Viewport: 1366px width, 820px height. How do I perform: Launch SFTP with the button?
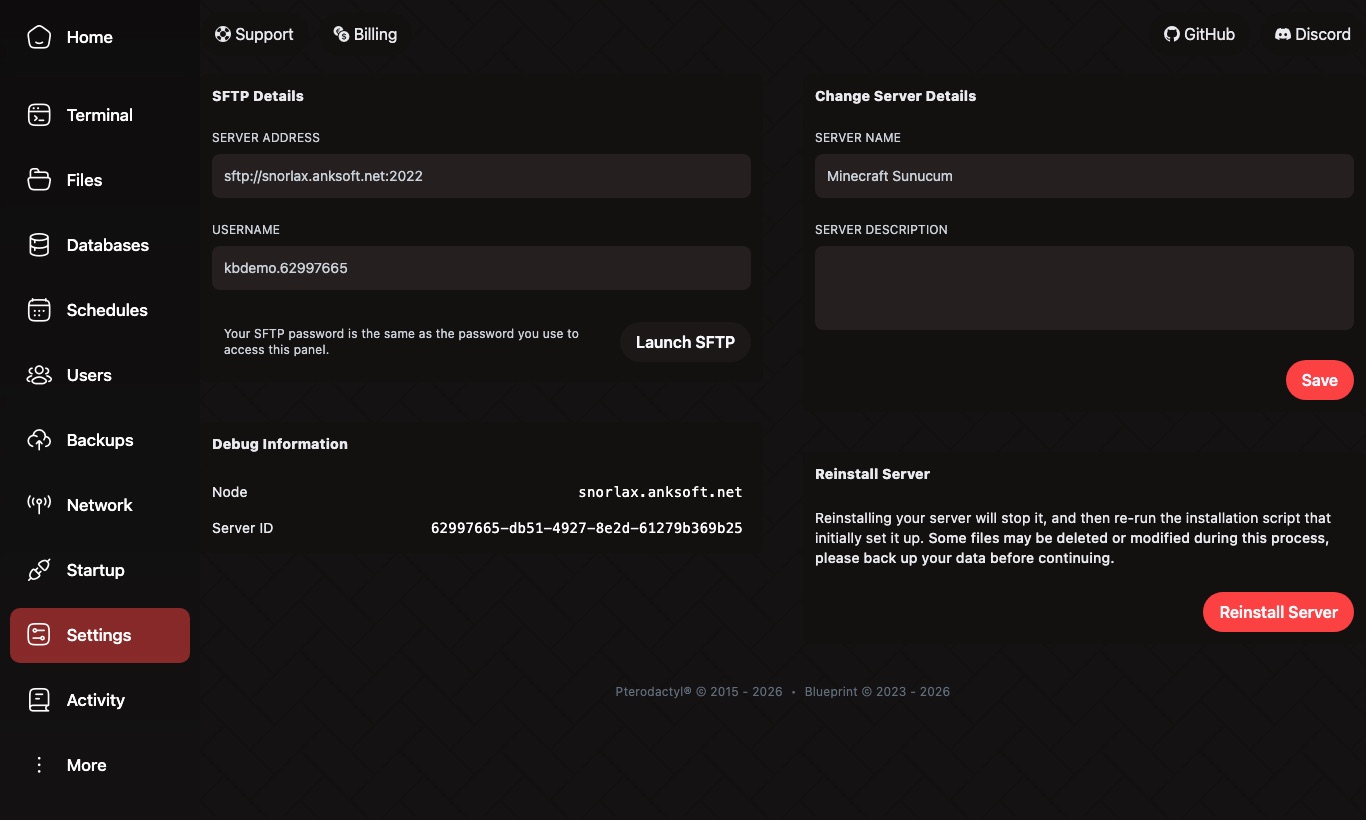click(x=685, y=342)
